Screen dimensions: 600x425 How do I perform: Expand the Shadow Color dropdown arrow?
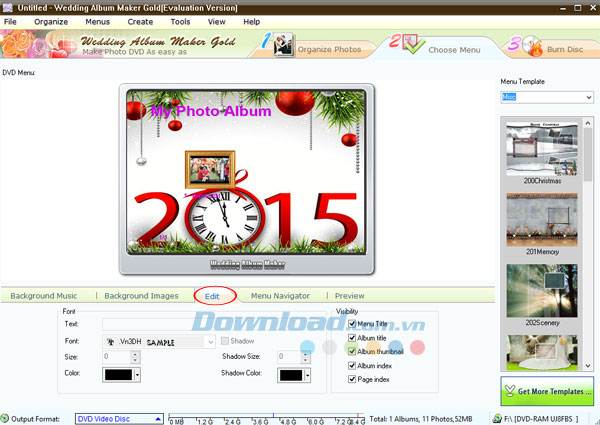point(308,375)
